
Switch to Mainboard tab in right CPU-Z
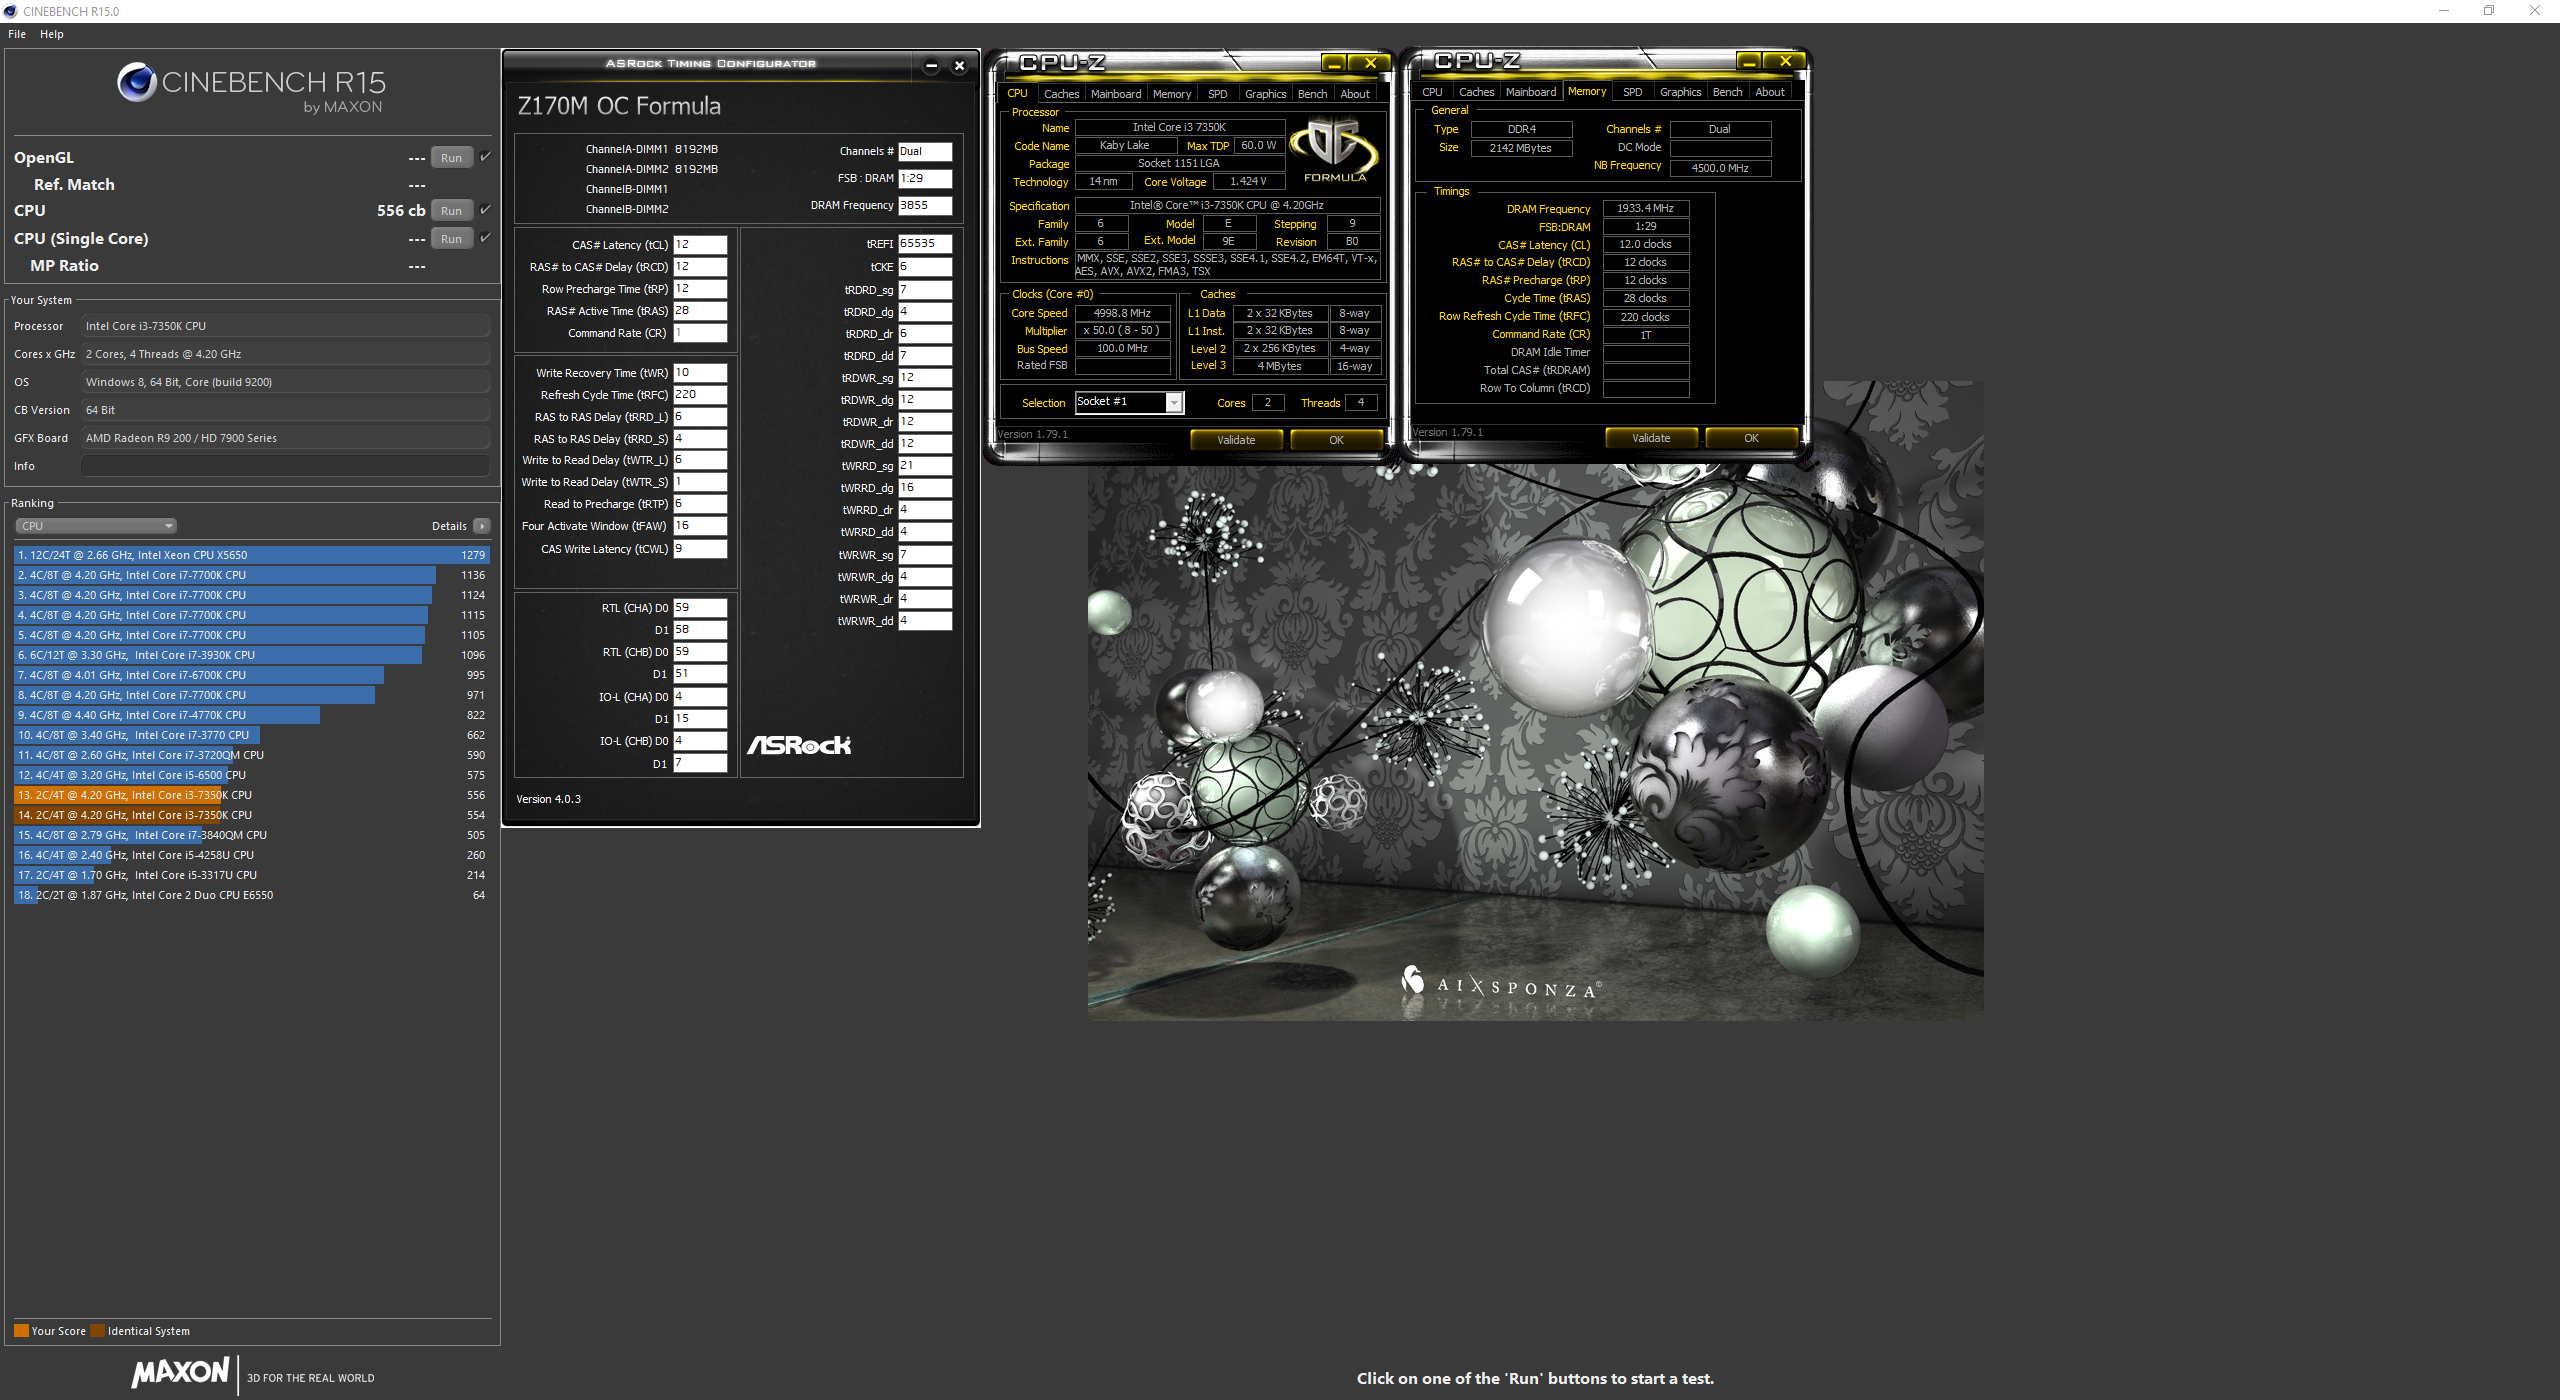coord(1531,92)
